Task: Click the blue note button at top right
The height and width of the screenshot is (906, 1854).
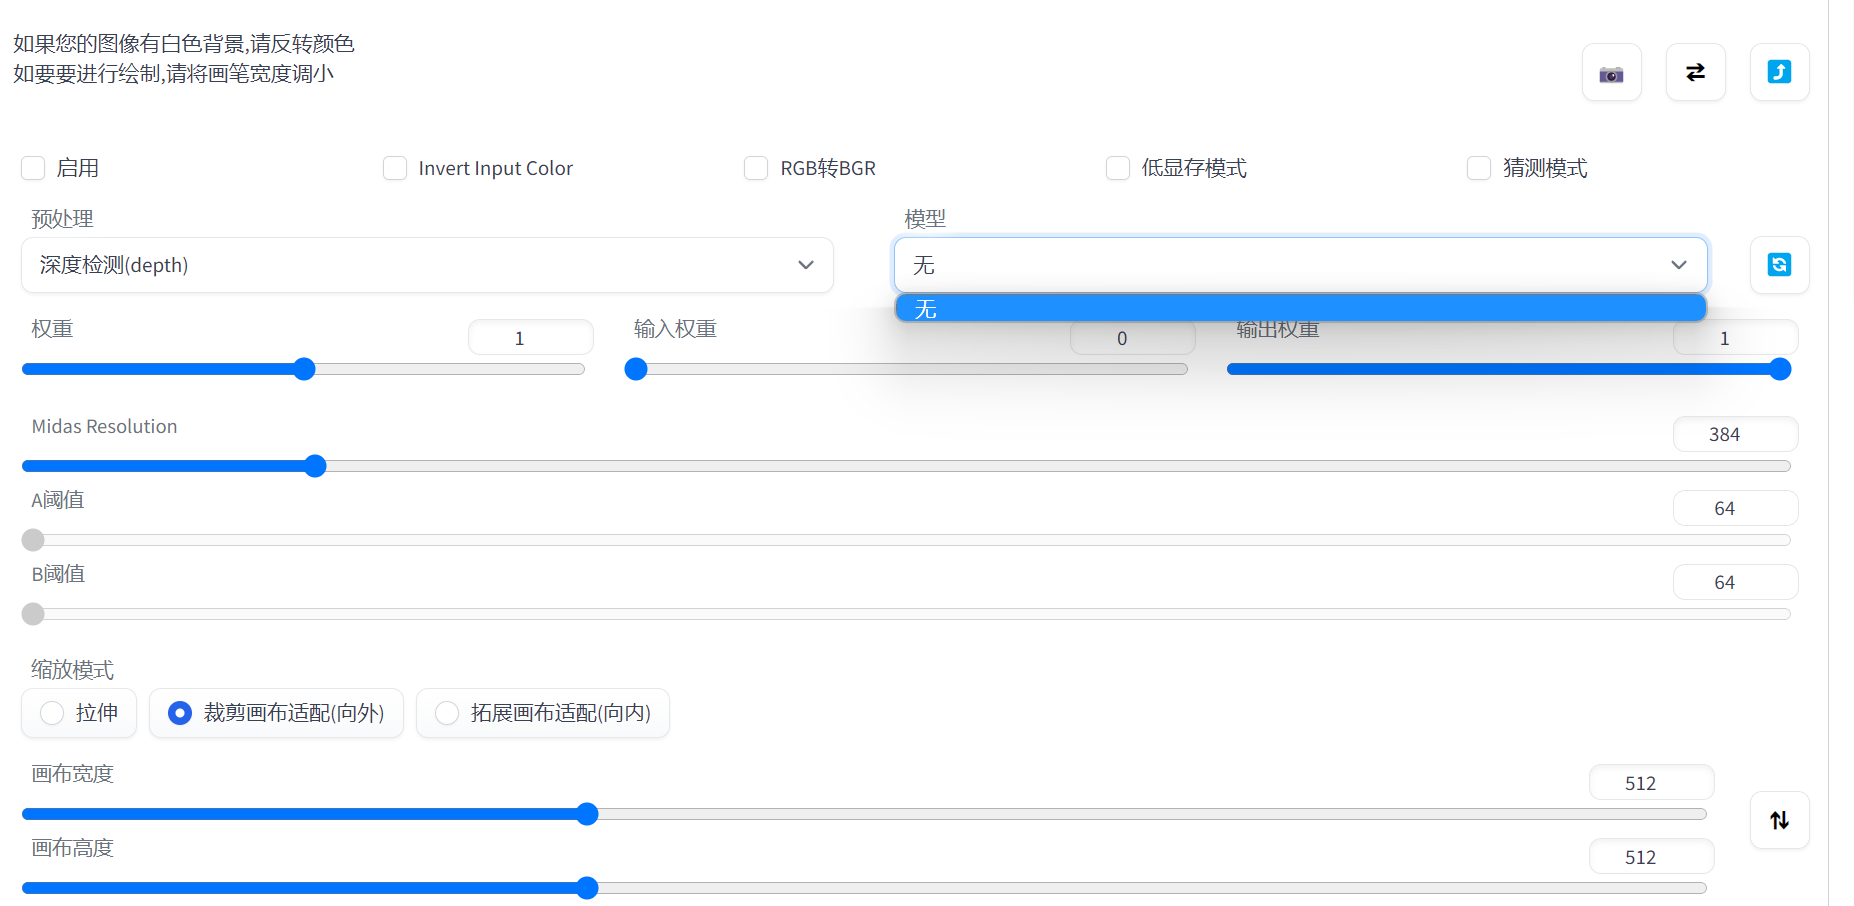Action: click(x=1779, y=72)
